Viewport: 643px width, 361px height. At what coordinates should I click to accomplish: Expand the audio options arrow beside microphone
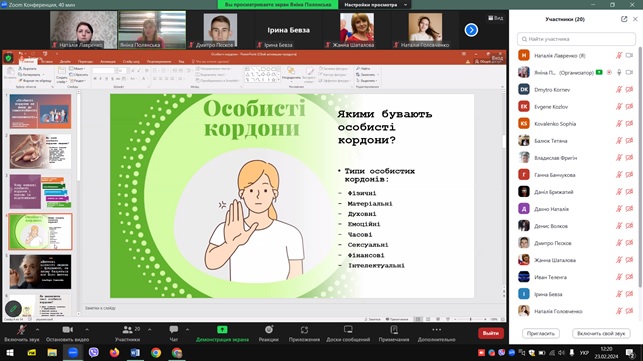tap(37, 329)
